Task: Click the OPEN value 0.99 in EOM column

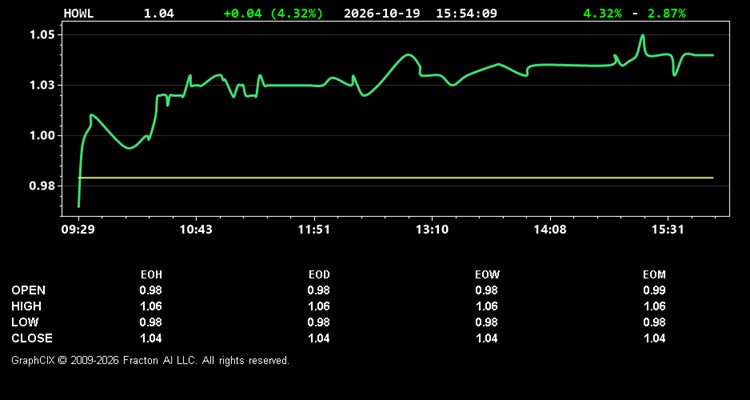Action: 654,290
